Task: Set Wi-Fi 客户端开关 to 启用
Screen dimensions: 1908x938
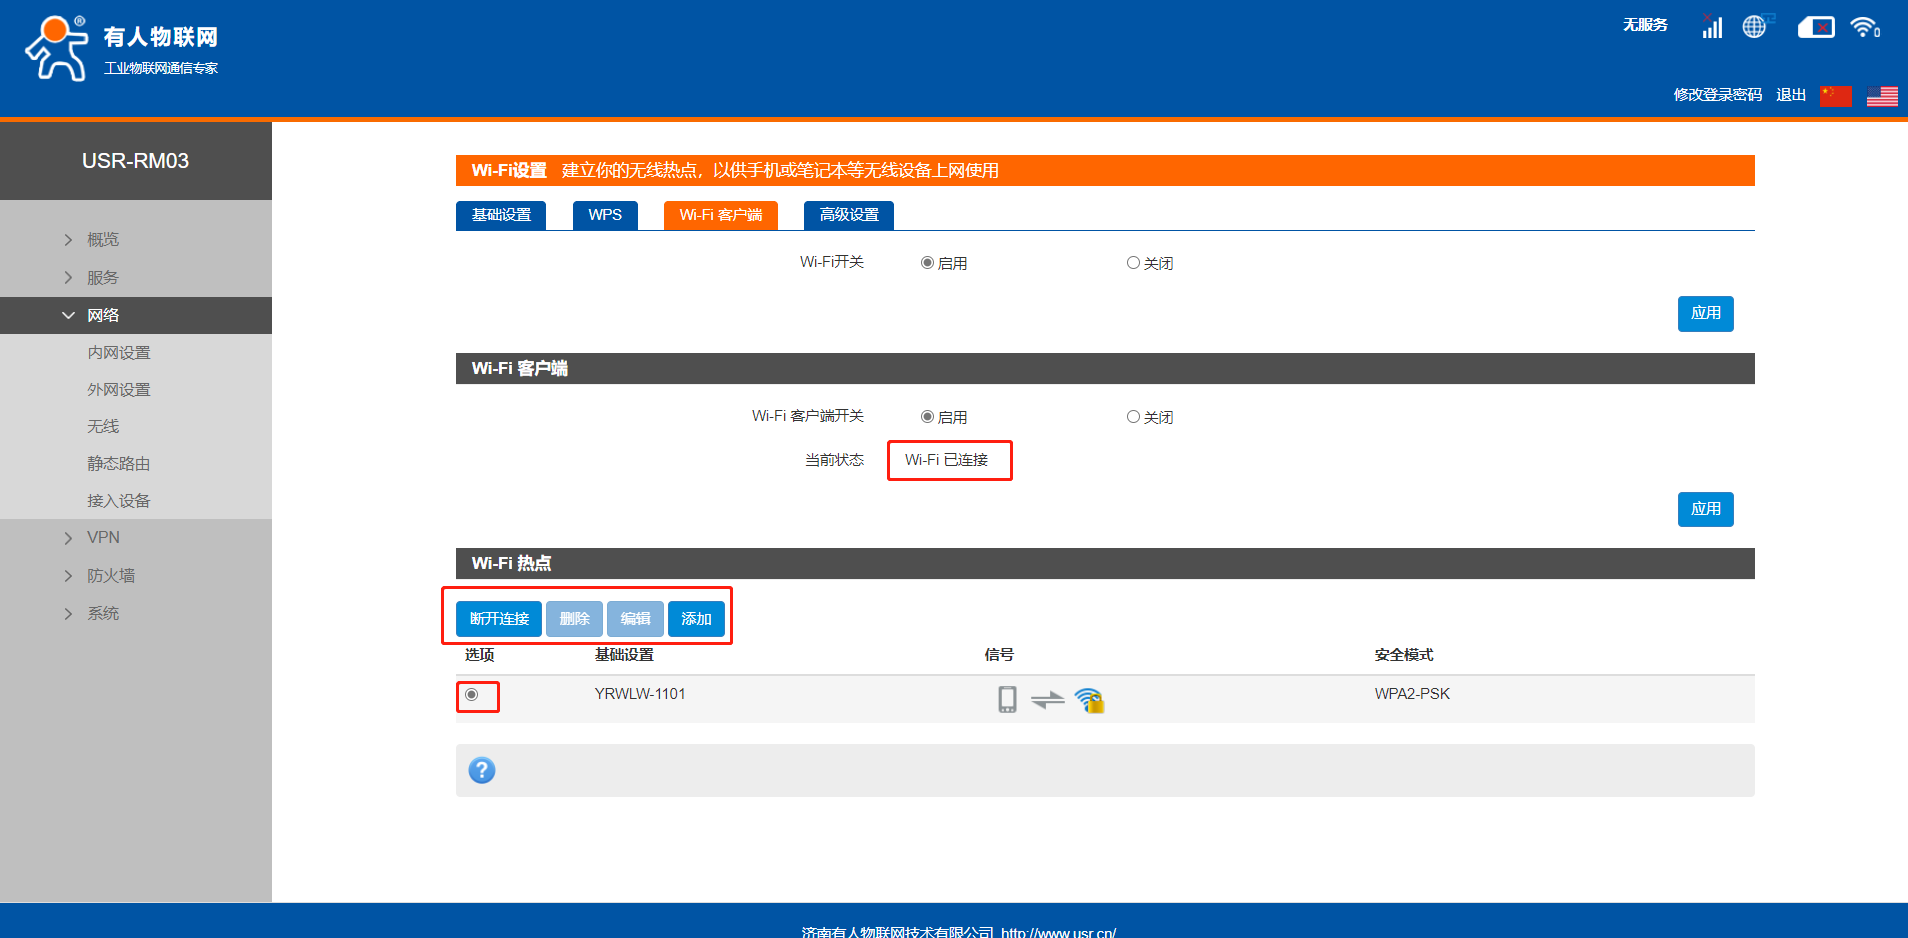Action: point(928,417)
